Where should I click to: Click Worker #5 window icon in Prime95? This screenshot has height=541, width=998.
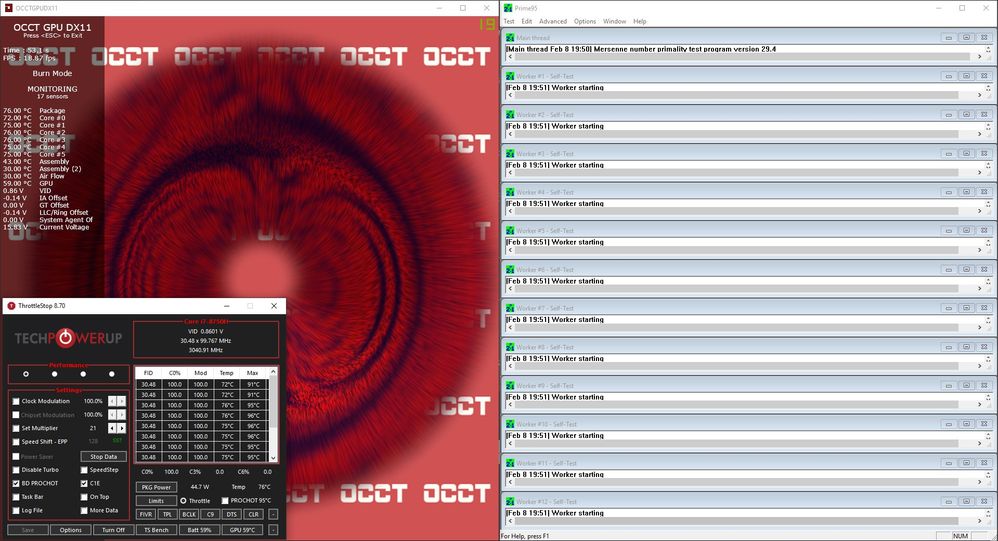510,231
